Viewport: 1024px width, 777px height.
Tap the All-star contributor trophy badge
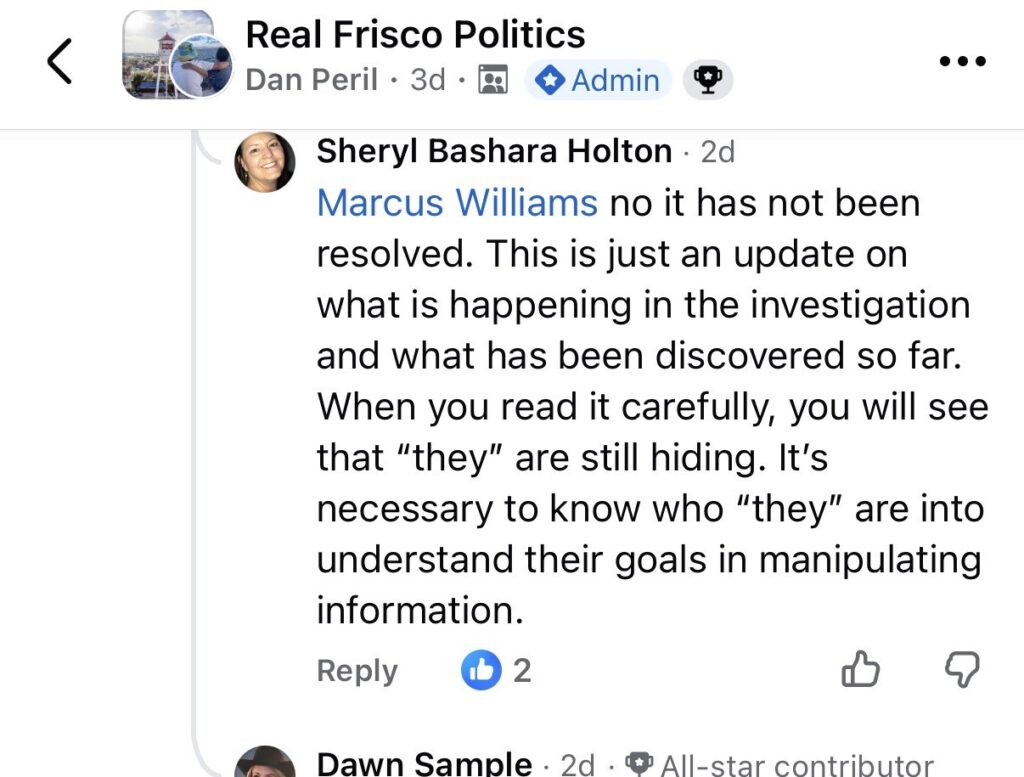tap(640, 765)
